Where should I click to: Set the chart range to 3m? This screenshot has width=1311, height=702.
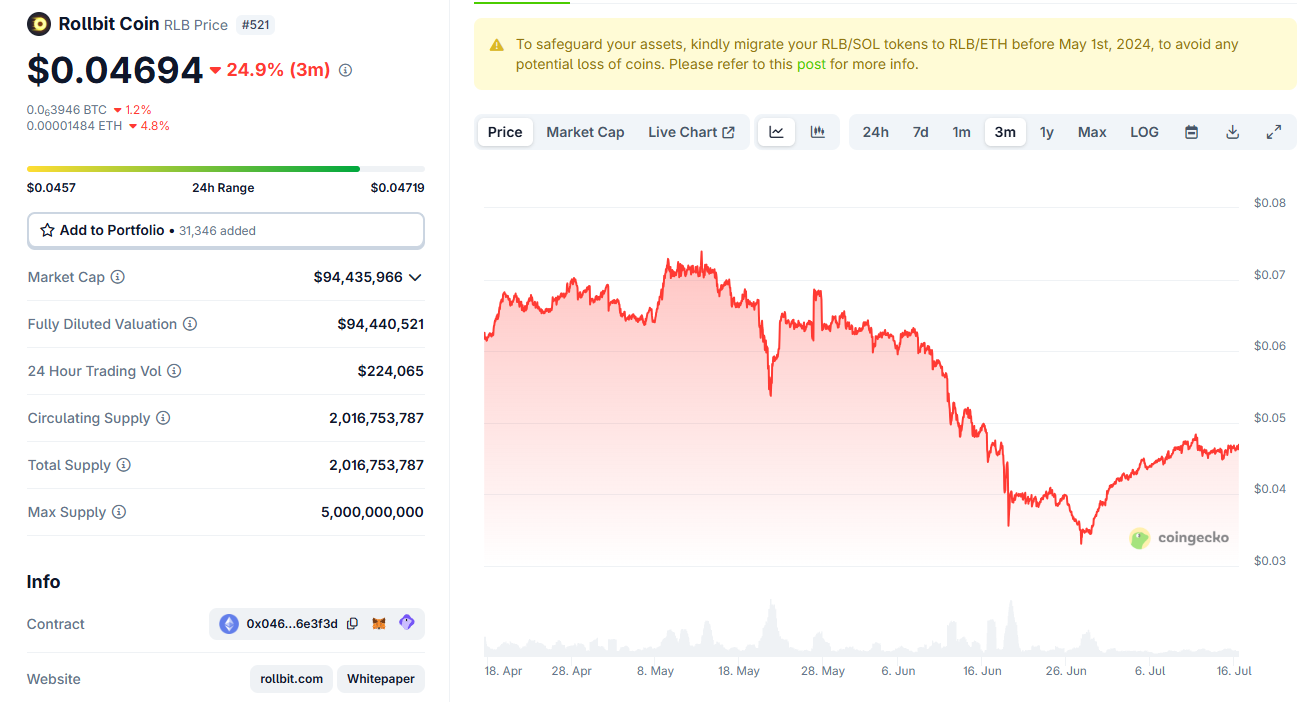pos(1005,132)
